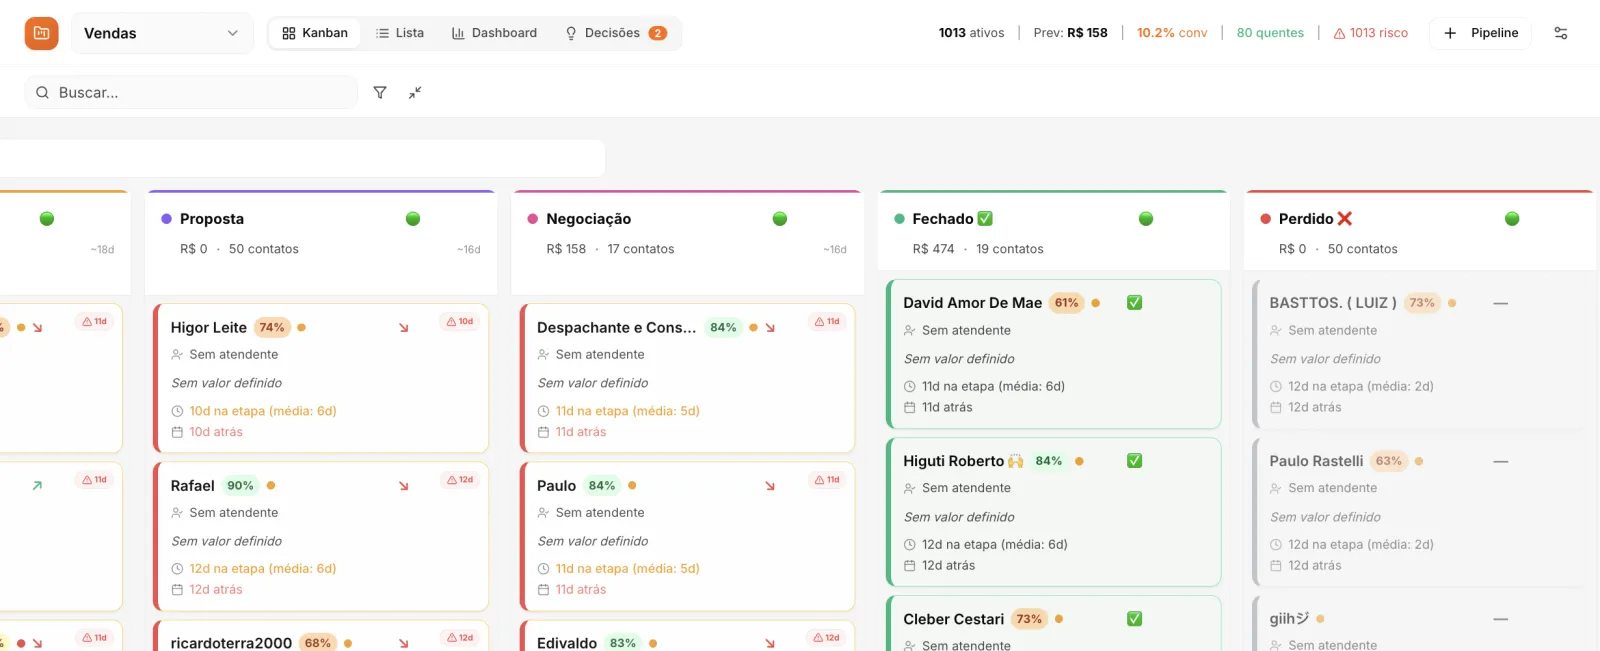Image resolution: width=1600 pixels, height=651 pixels.
Task: Open the Cleber Cestari card
Action: (x=1054, y=624)
